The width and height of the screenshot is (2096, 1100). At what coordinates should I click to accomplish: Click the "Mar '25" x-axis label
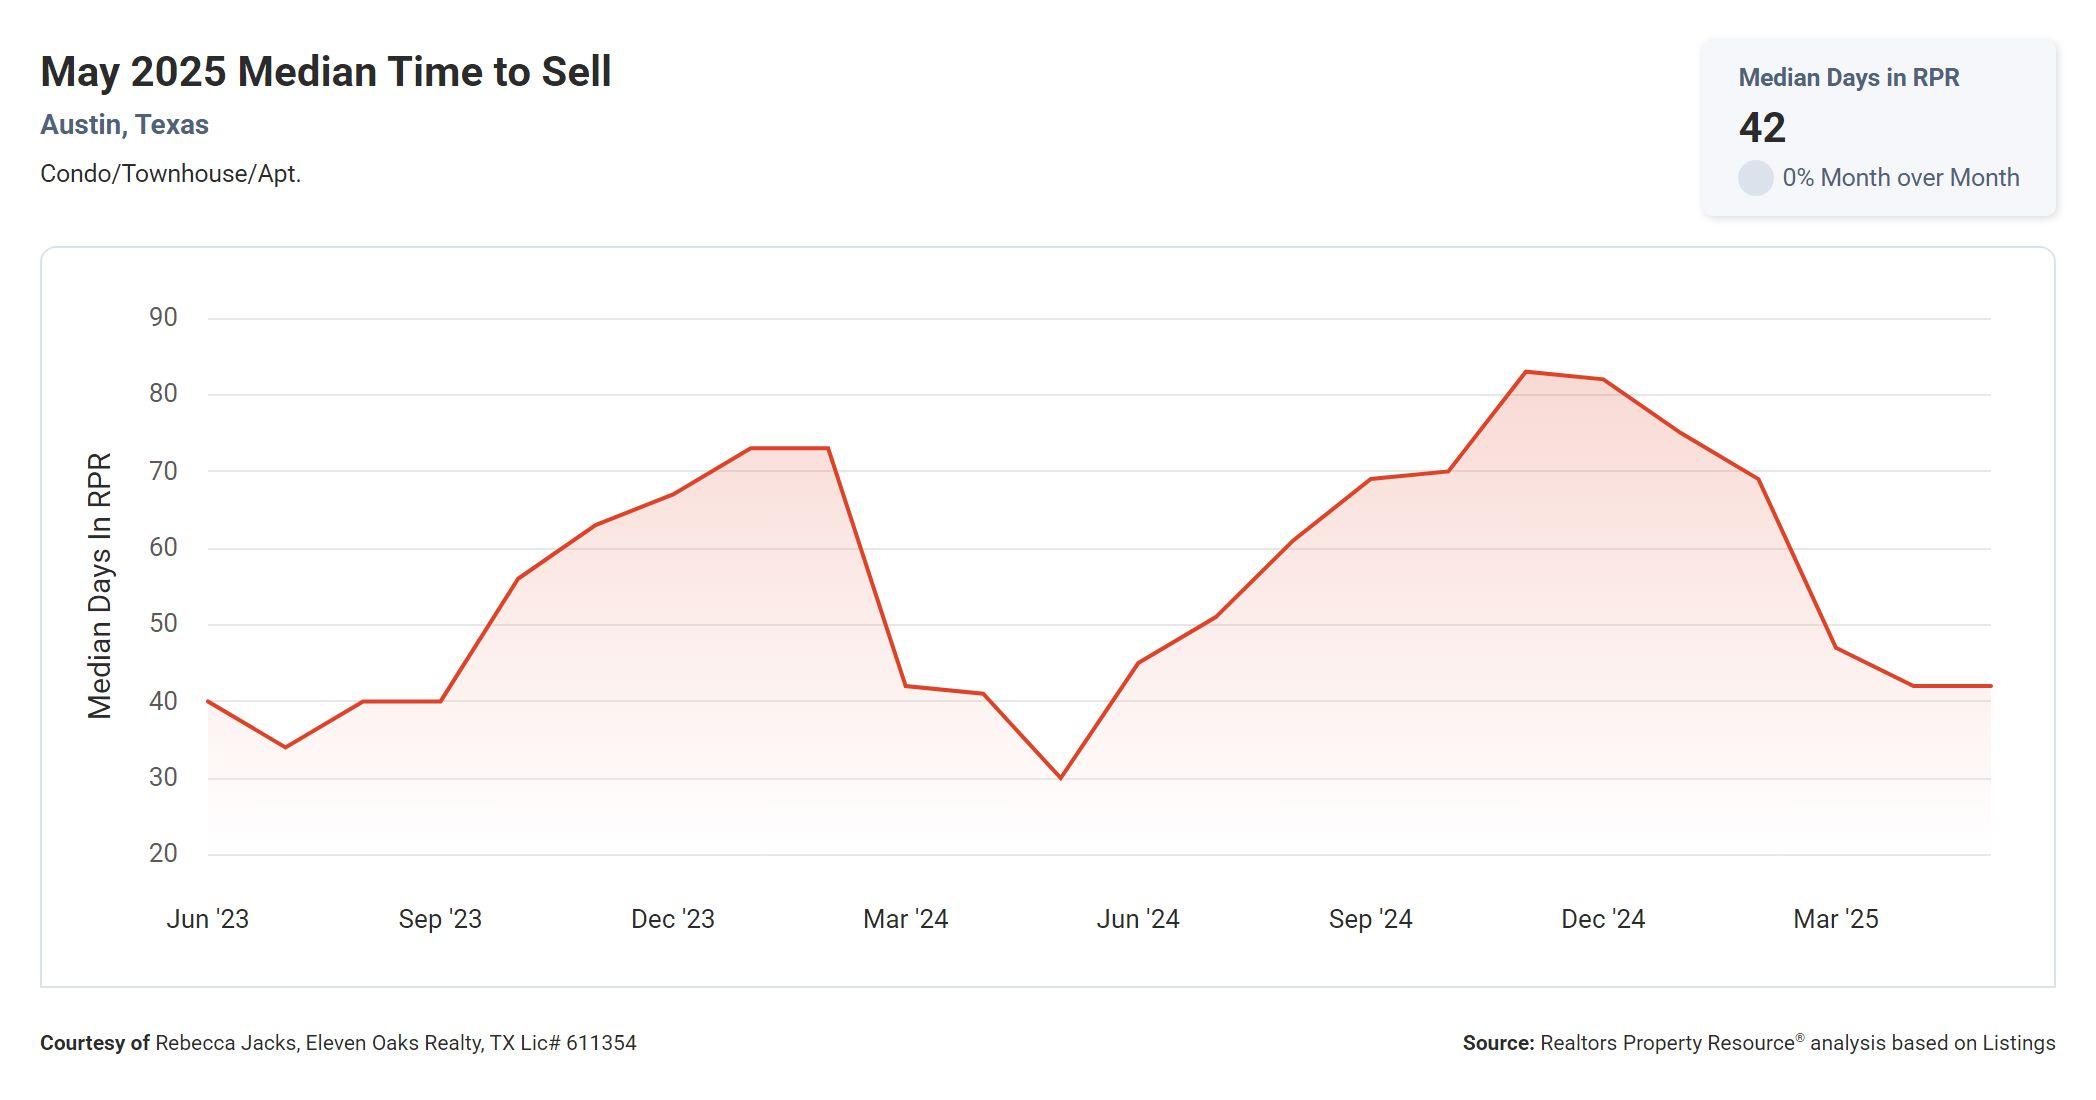(x=1835, y=919)
